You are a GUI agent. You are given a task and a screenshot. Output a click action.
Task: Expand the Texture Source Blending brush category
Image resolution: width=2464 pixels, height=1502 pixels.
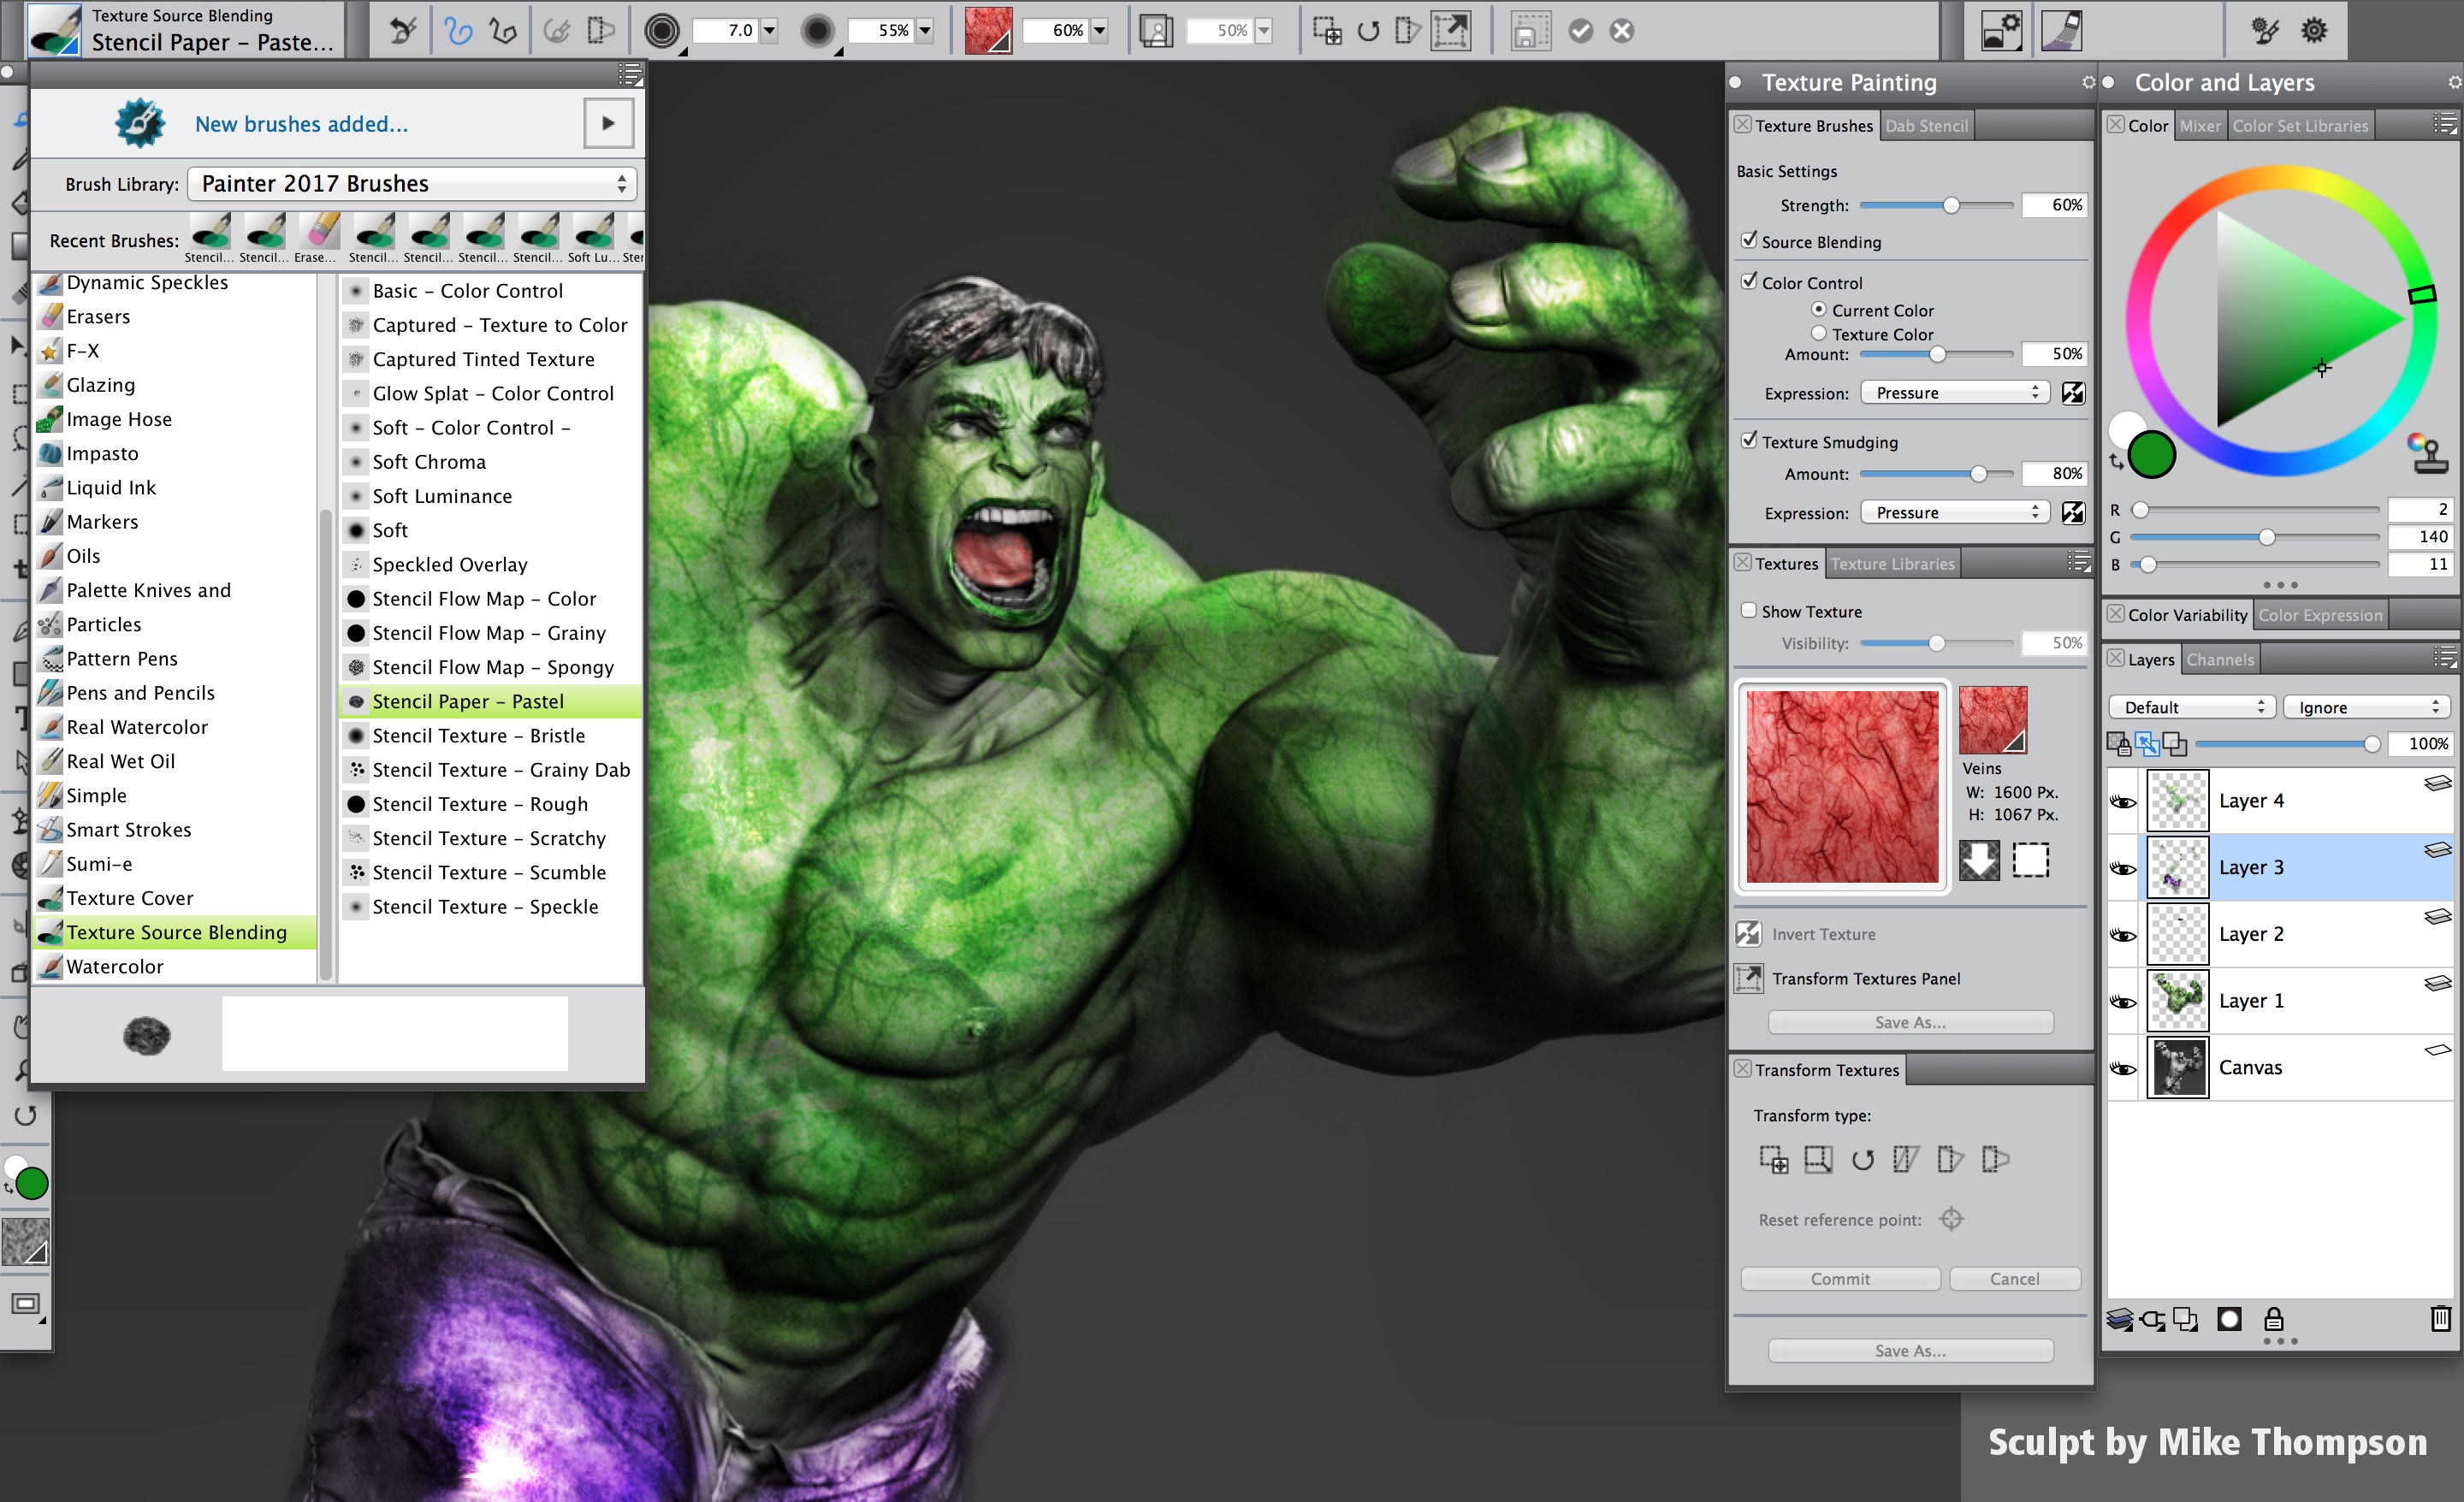click(176, 932)
